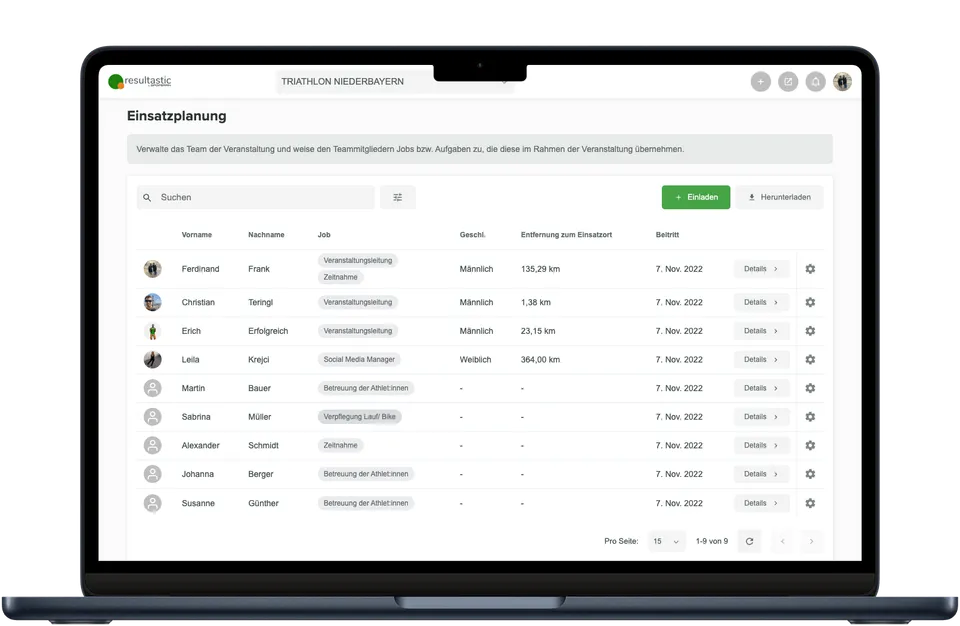Open Details for Leila Krejci

(x=761, y=360)
